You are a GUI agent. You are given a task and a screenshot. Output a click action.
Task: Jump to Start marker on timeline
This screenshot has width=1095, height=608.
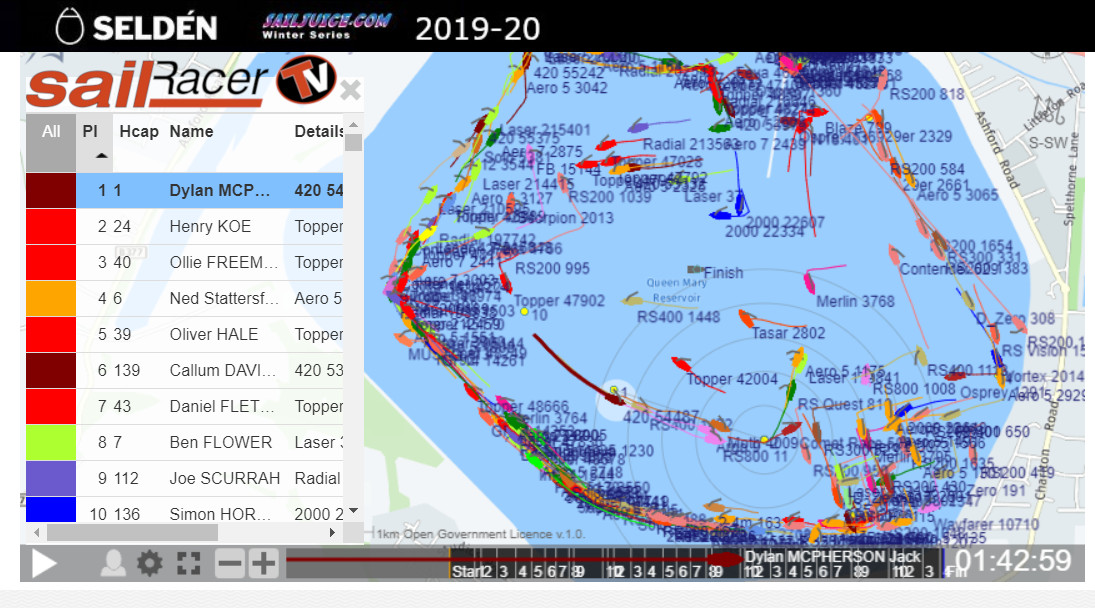tap(466, 571)
